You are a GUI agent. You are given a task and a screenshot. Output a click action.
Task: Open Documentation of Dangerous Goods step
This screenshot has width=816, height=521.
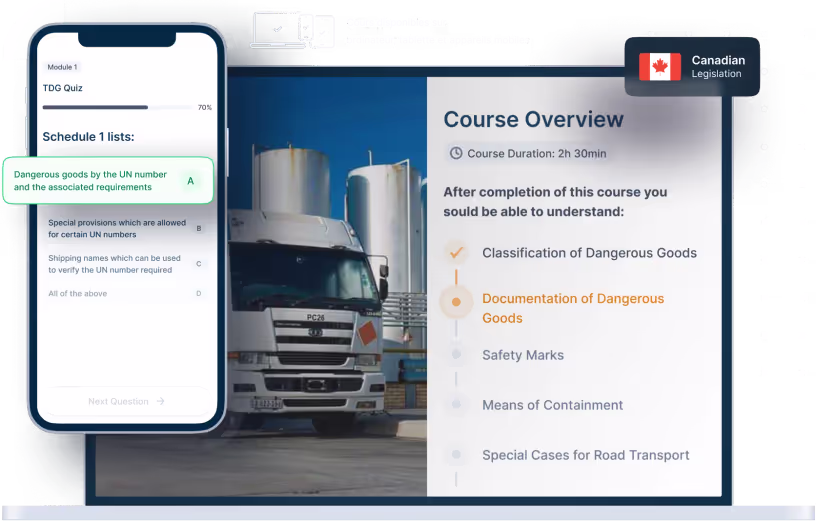tap(573, 308)
